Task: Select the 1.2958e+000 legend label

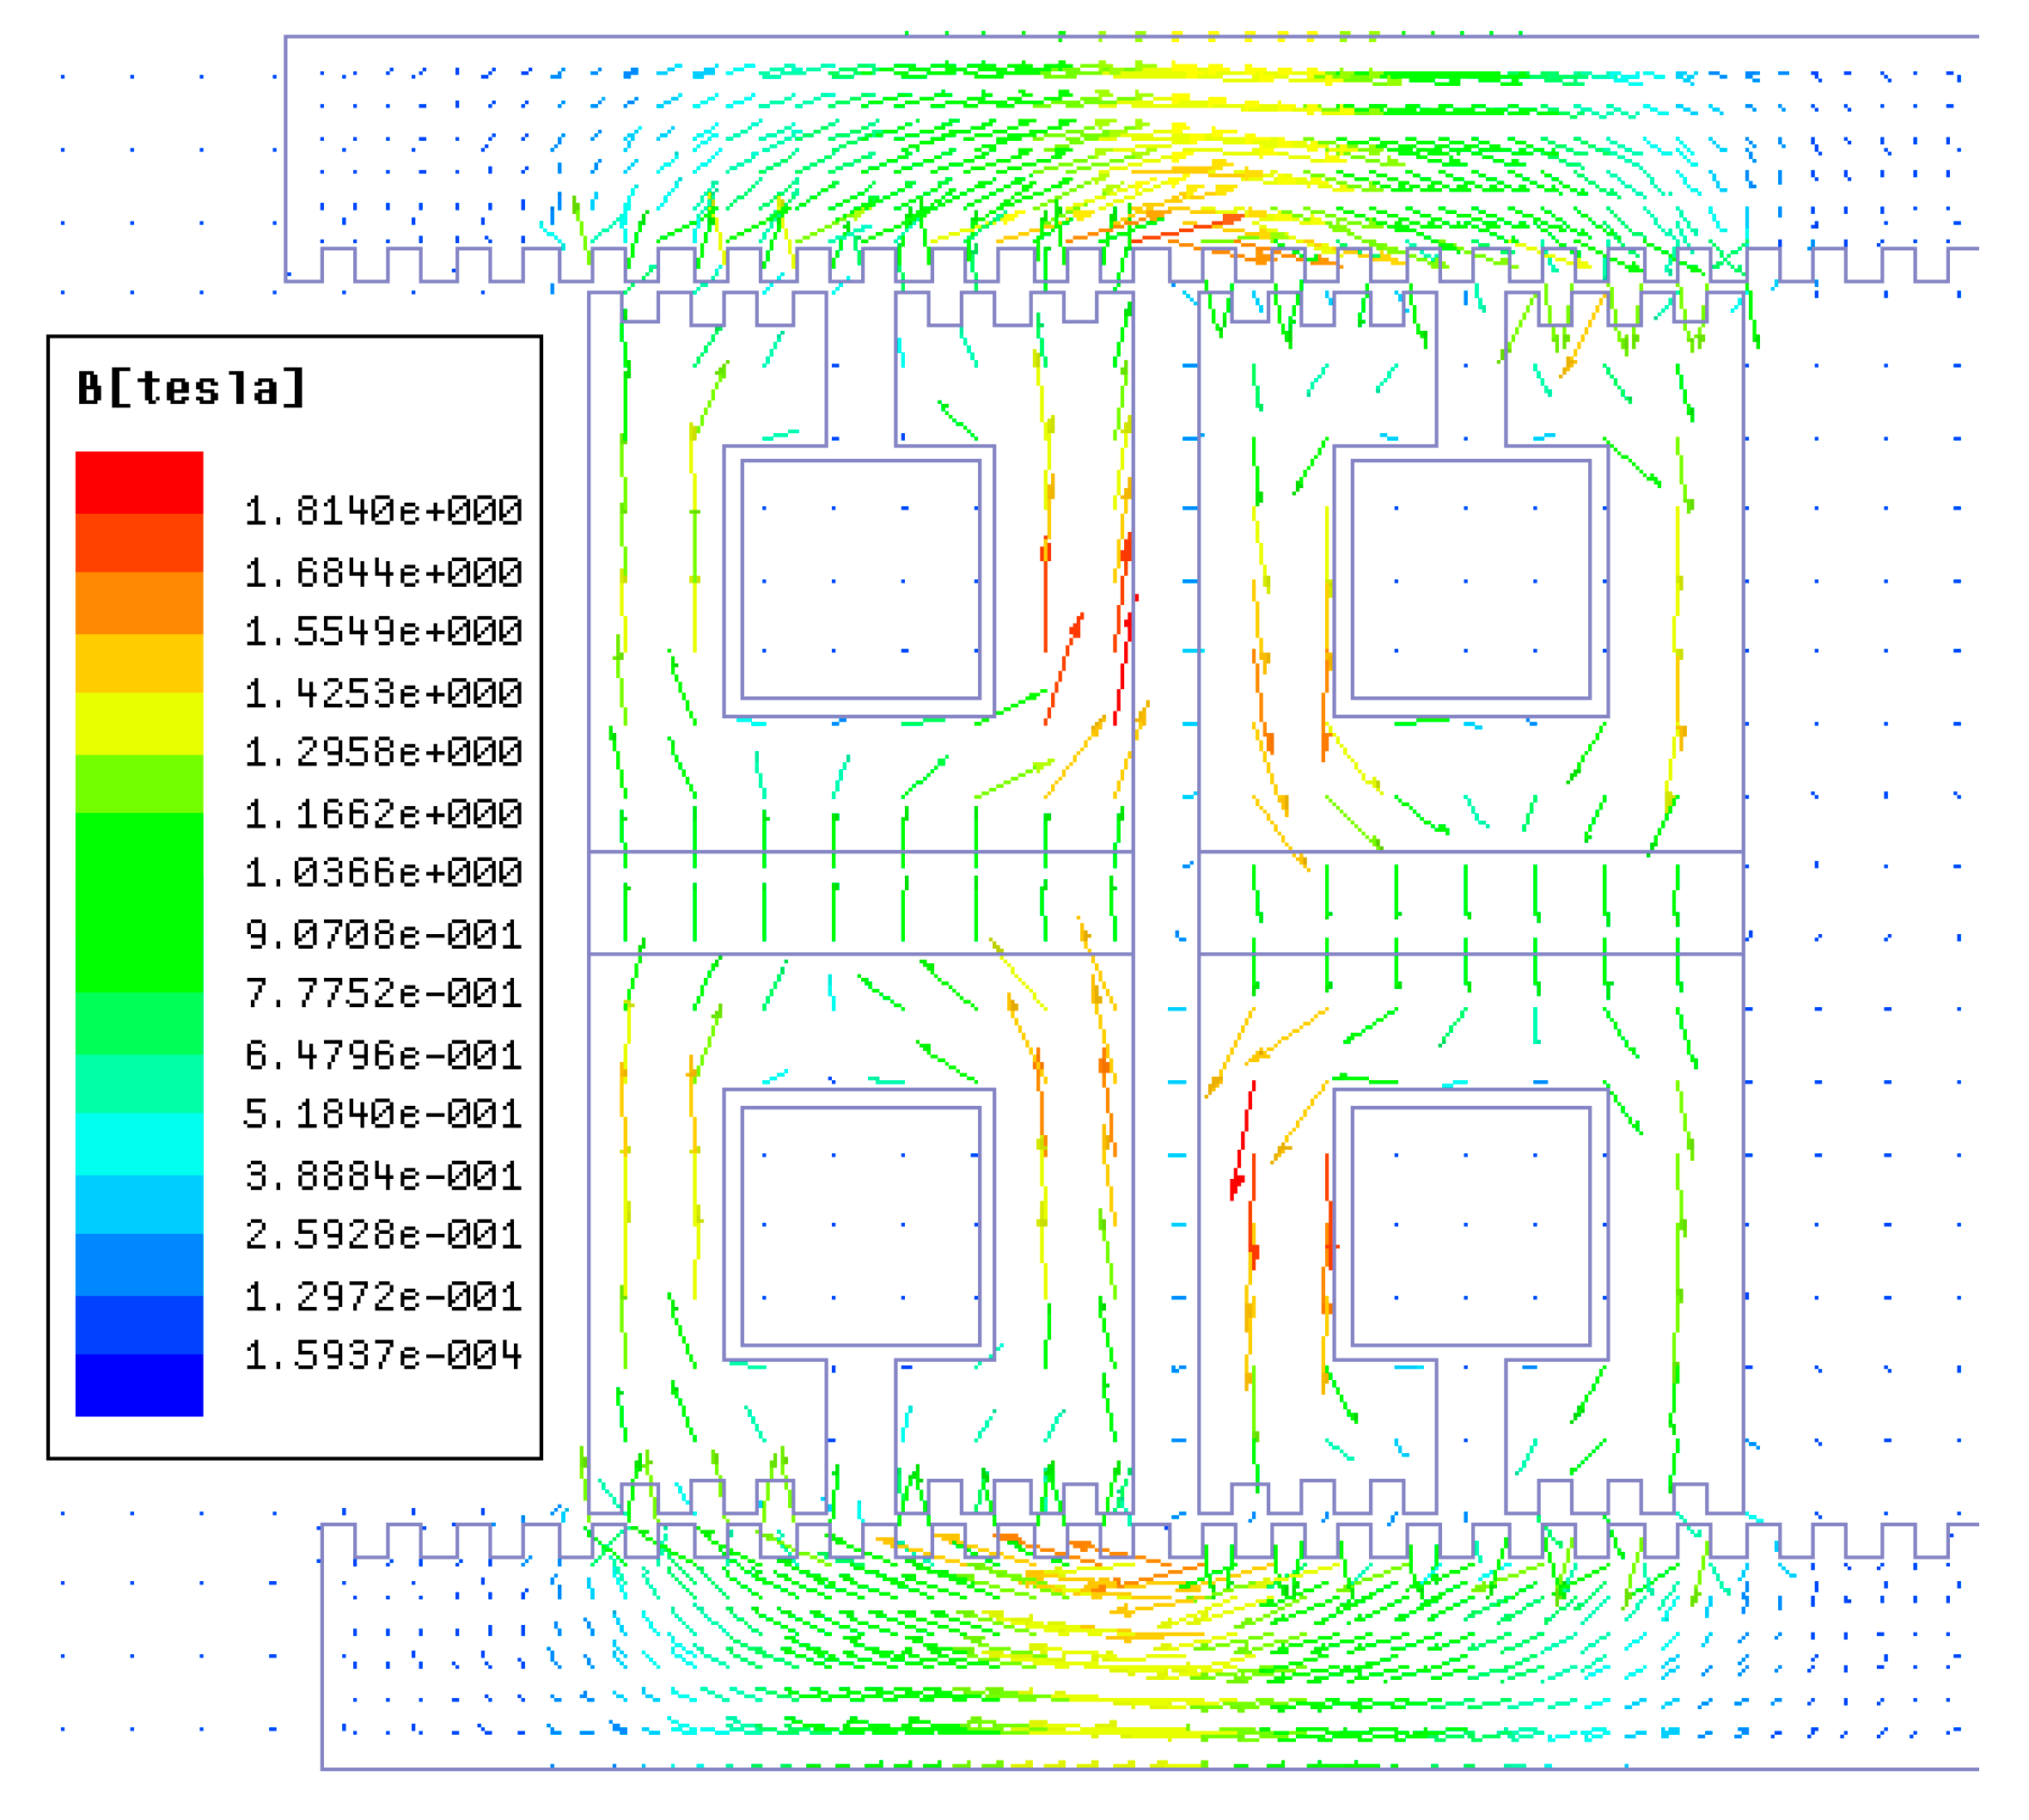Action: (383, 752)
